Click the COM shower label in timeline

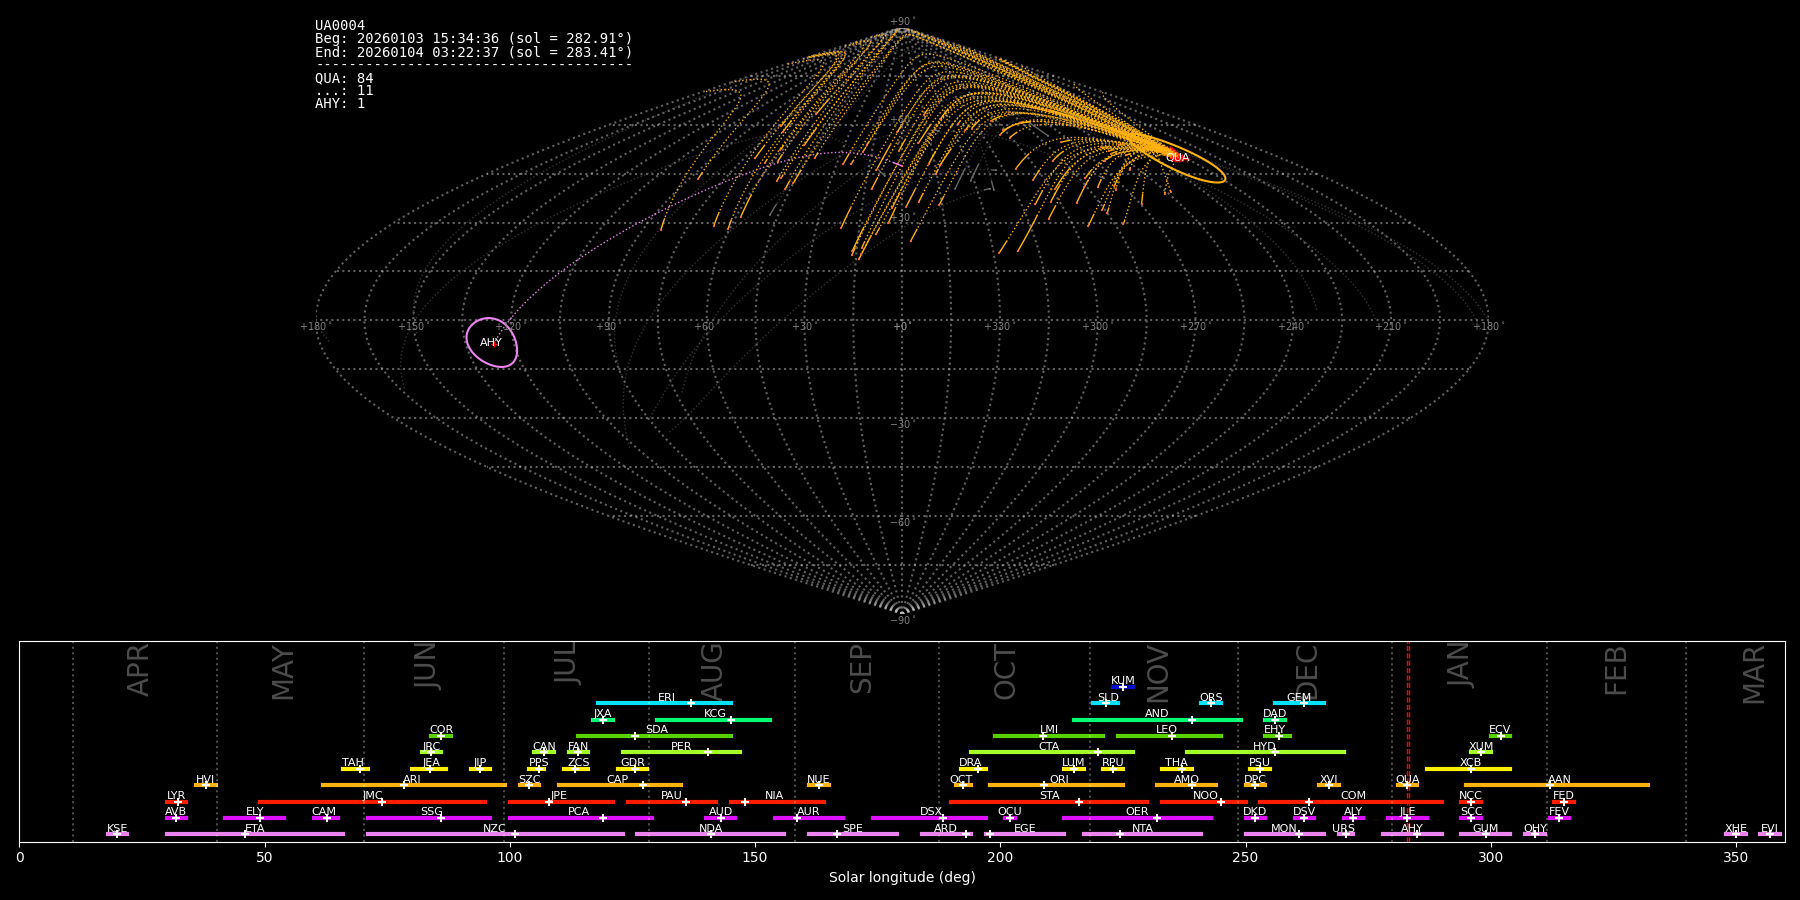1353,796
